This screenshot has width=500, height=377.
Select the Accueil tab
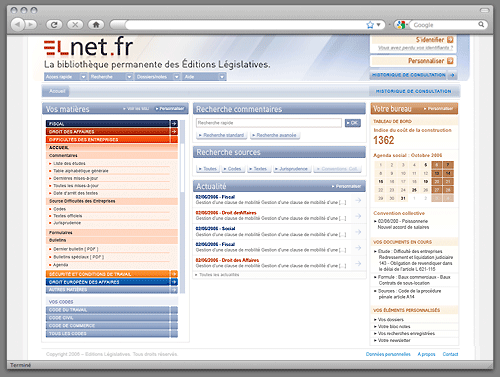click(56, 91)
